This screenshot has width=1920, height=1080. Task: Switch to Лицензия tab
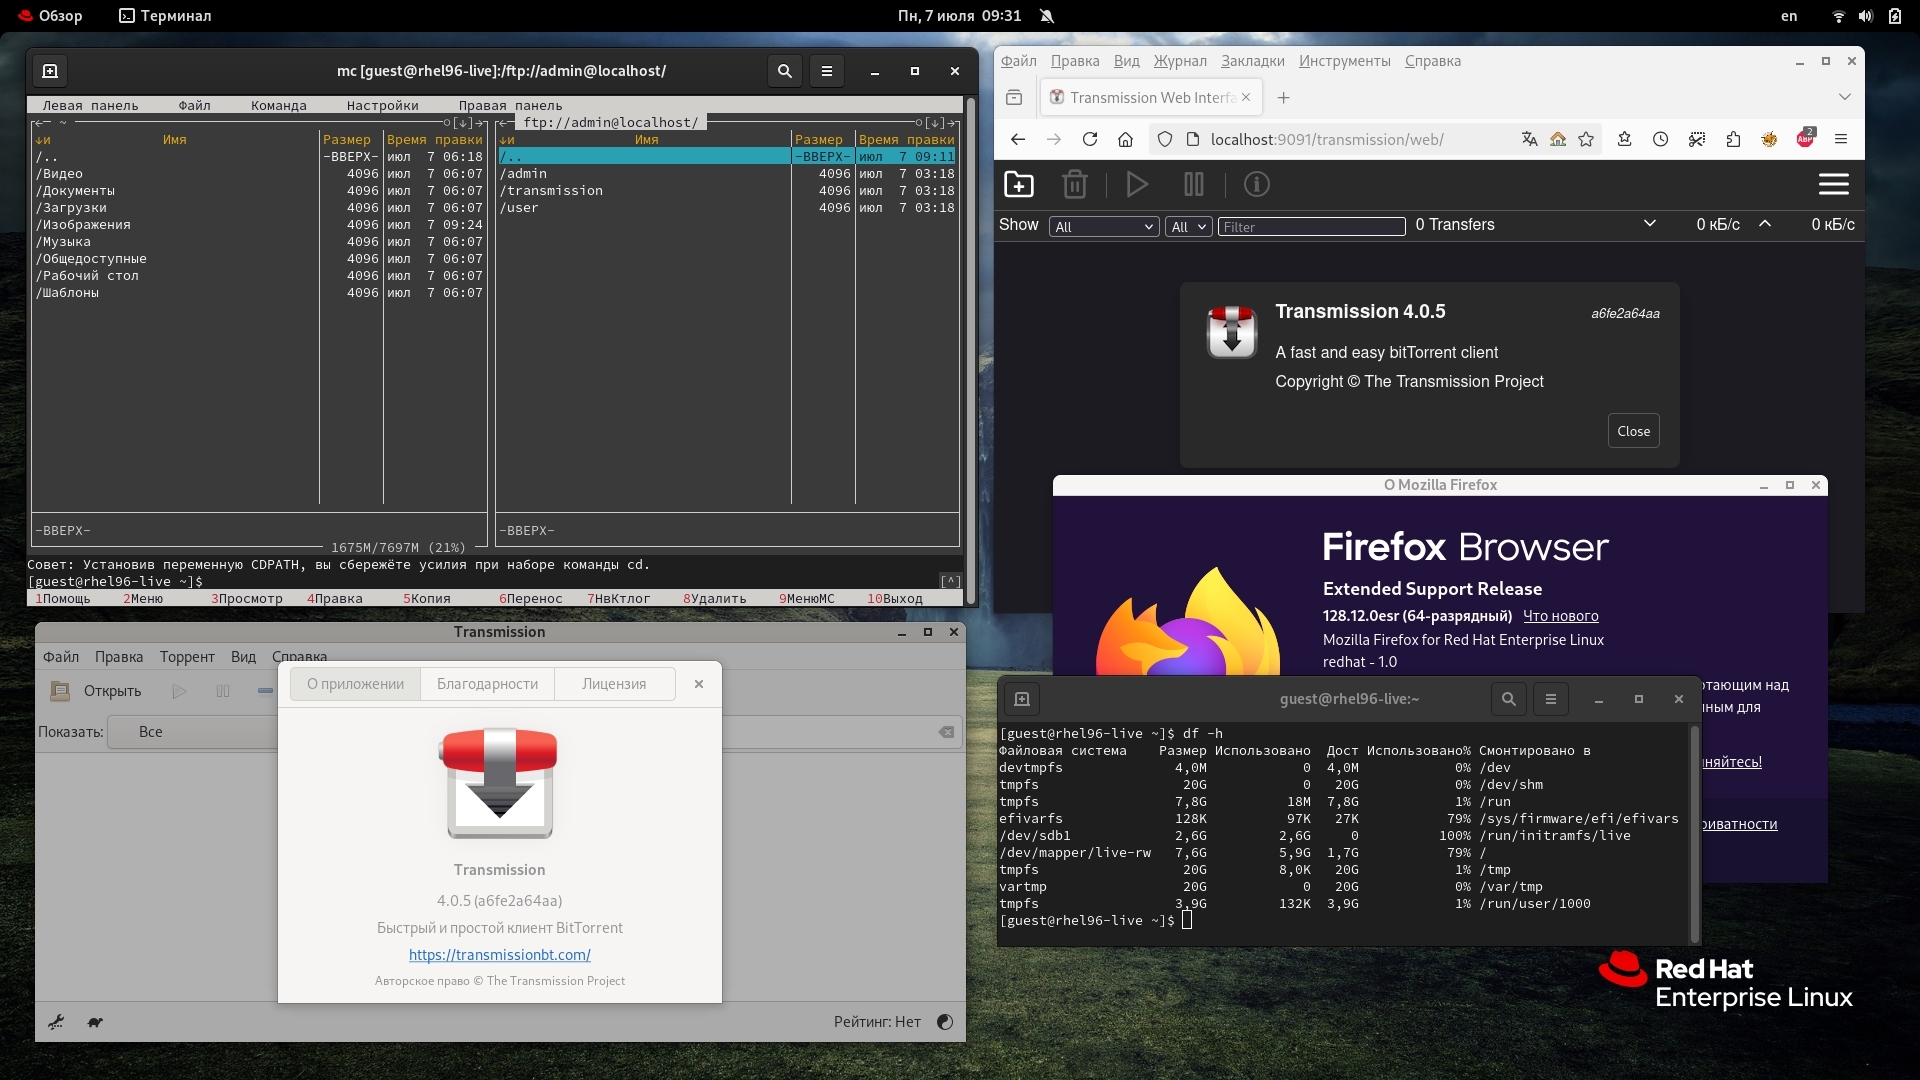(614, 684)
